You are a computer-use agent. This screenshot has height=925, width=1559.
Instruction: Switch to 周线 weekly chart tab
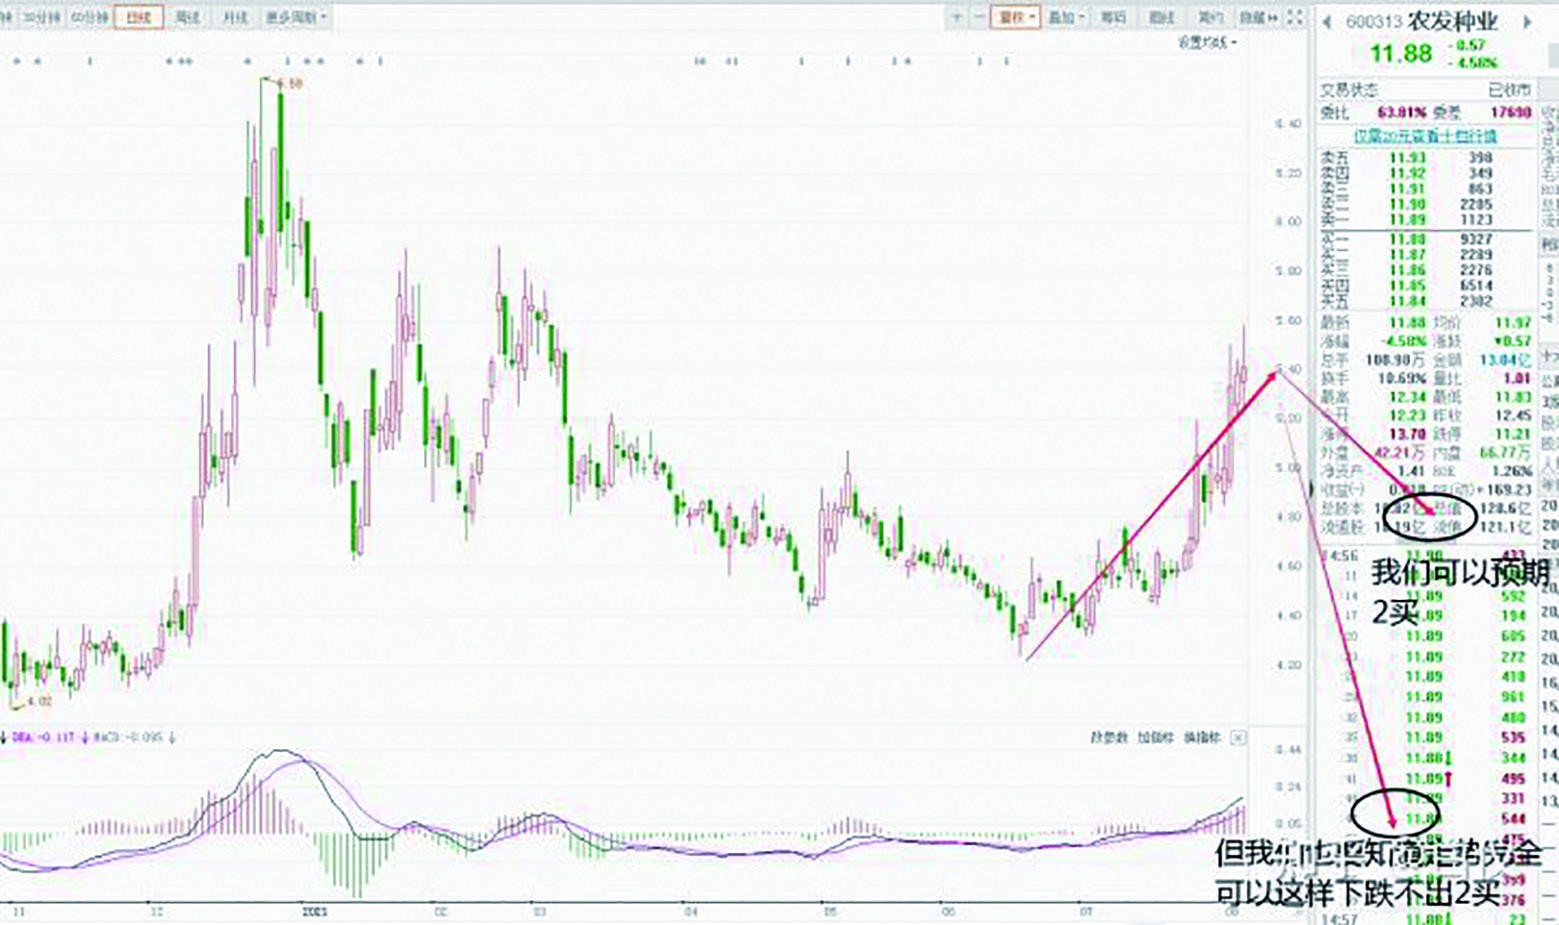click(x=187, y=17)
